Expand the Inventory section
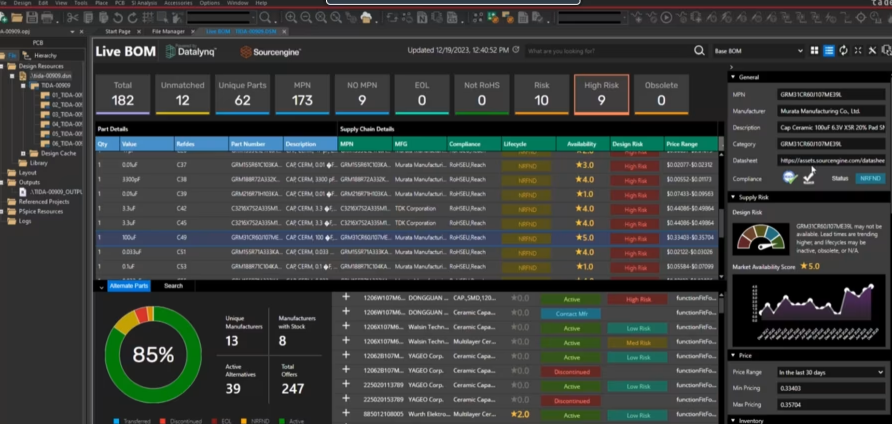The image size is (892, 424). click(733, 421)
